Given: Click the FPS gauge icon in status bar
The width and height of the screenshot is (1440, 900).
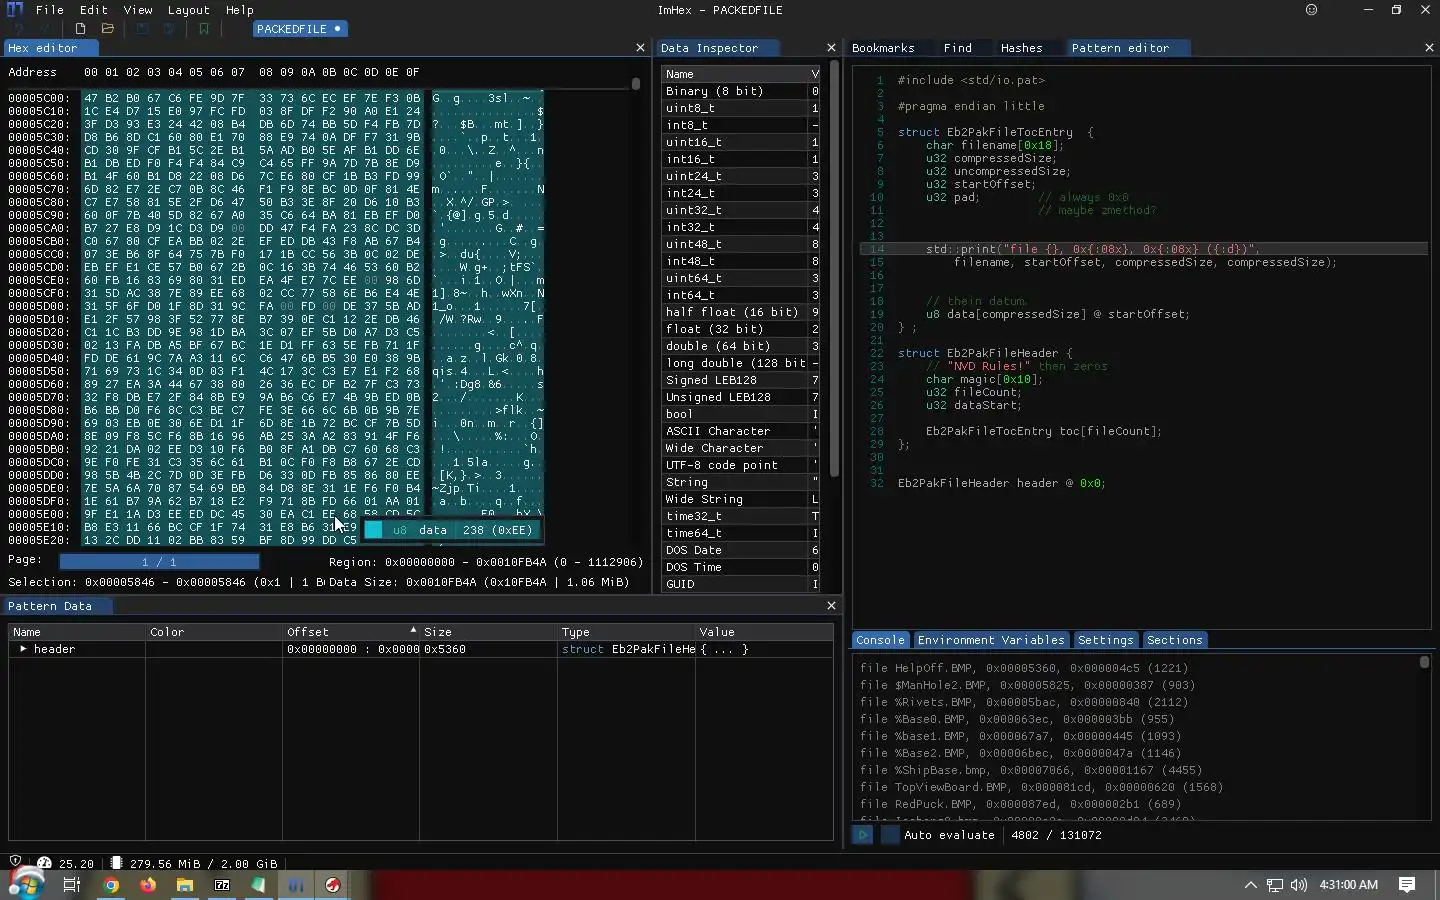Looking at the screenshot, I should [44, 862].
